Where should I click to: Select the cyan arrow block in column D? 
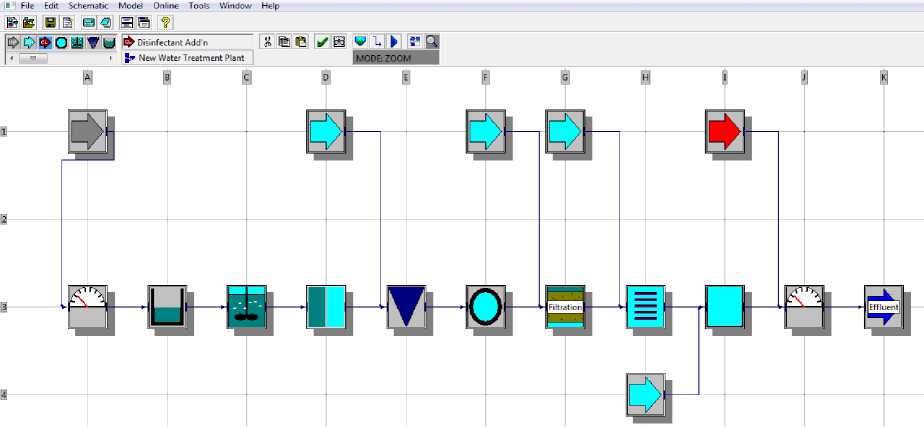pos(326,131)
